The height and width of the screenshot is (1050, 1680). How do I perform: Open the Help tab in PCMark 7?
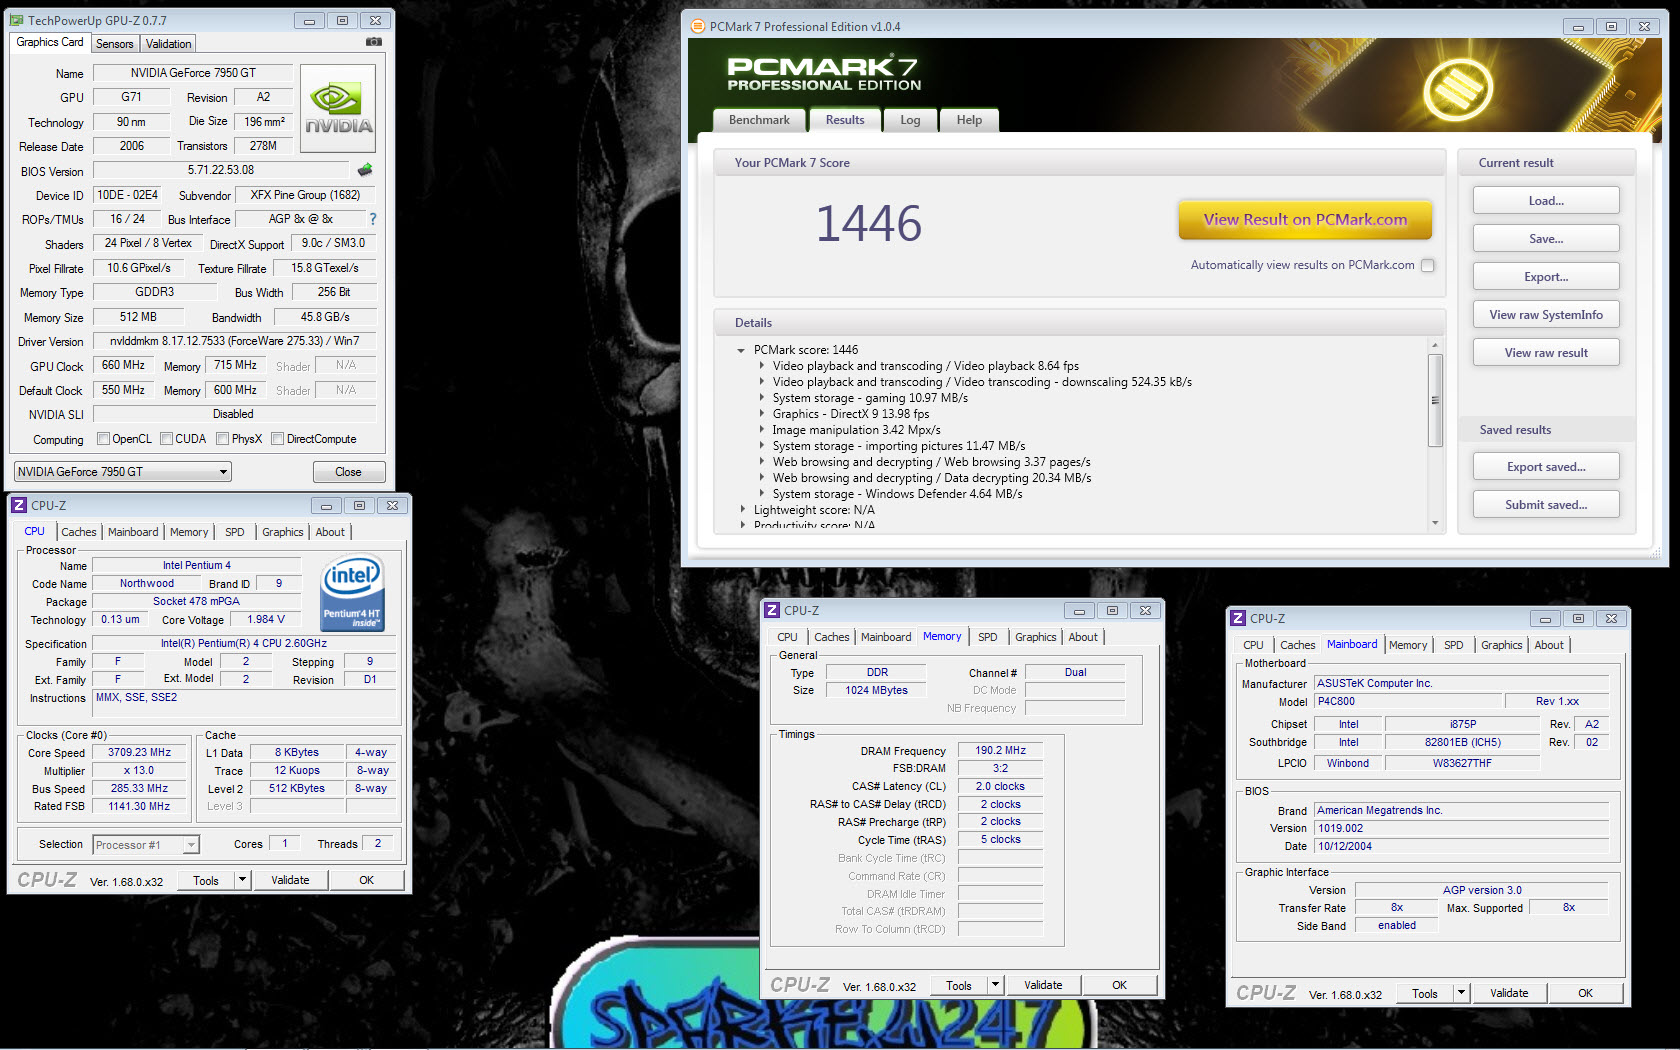click(969, 120)
